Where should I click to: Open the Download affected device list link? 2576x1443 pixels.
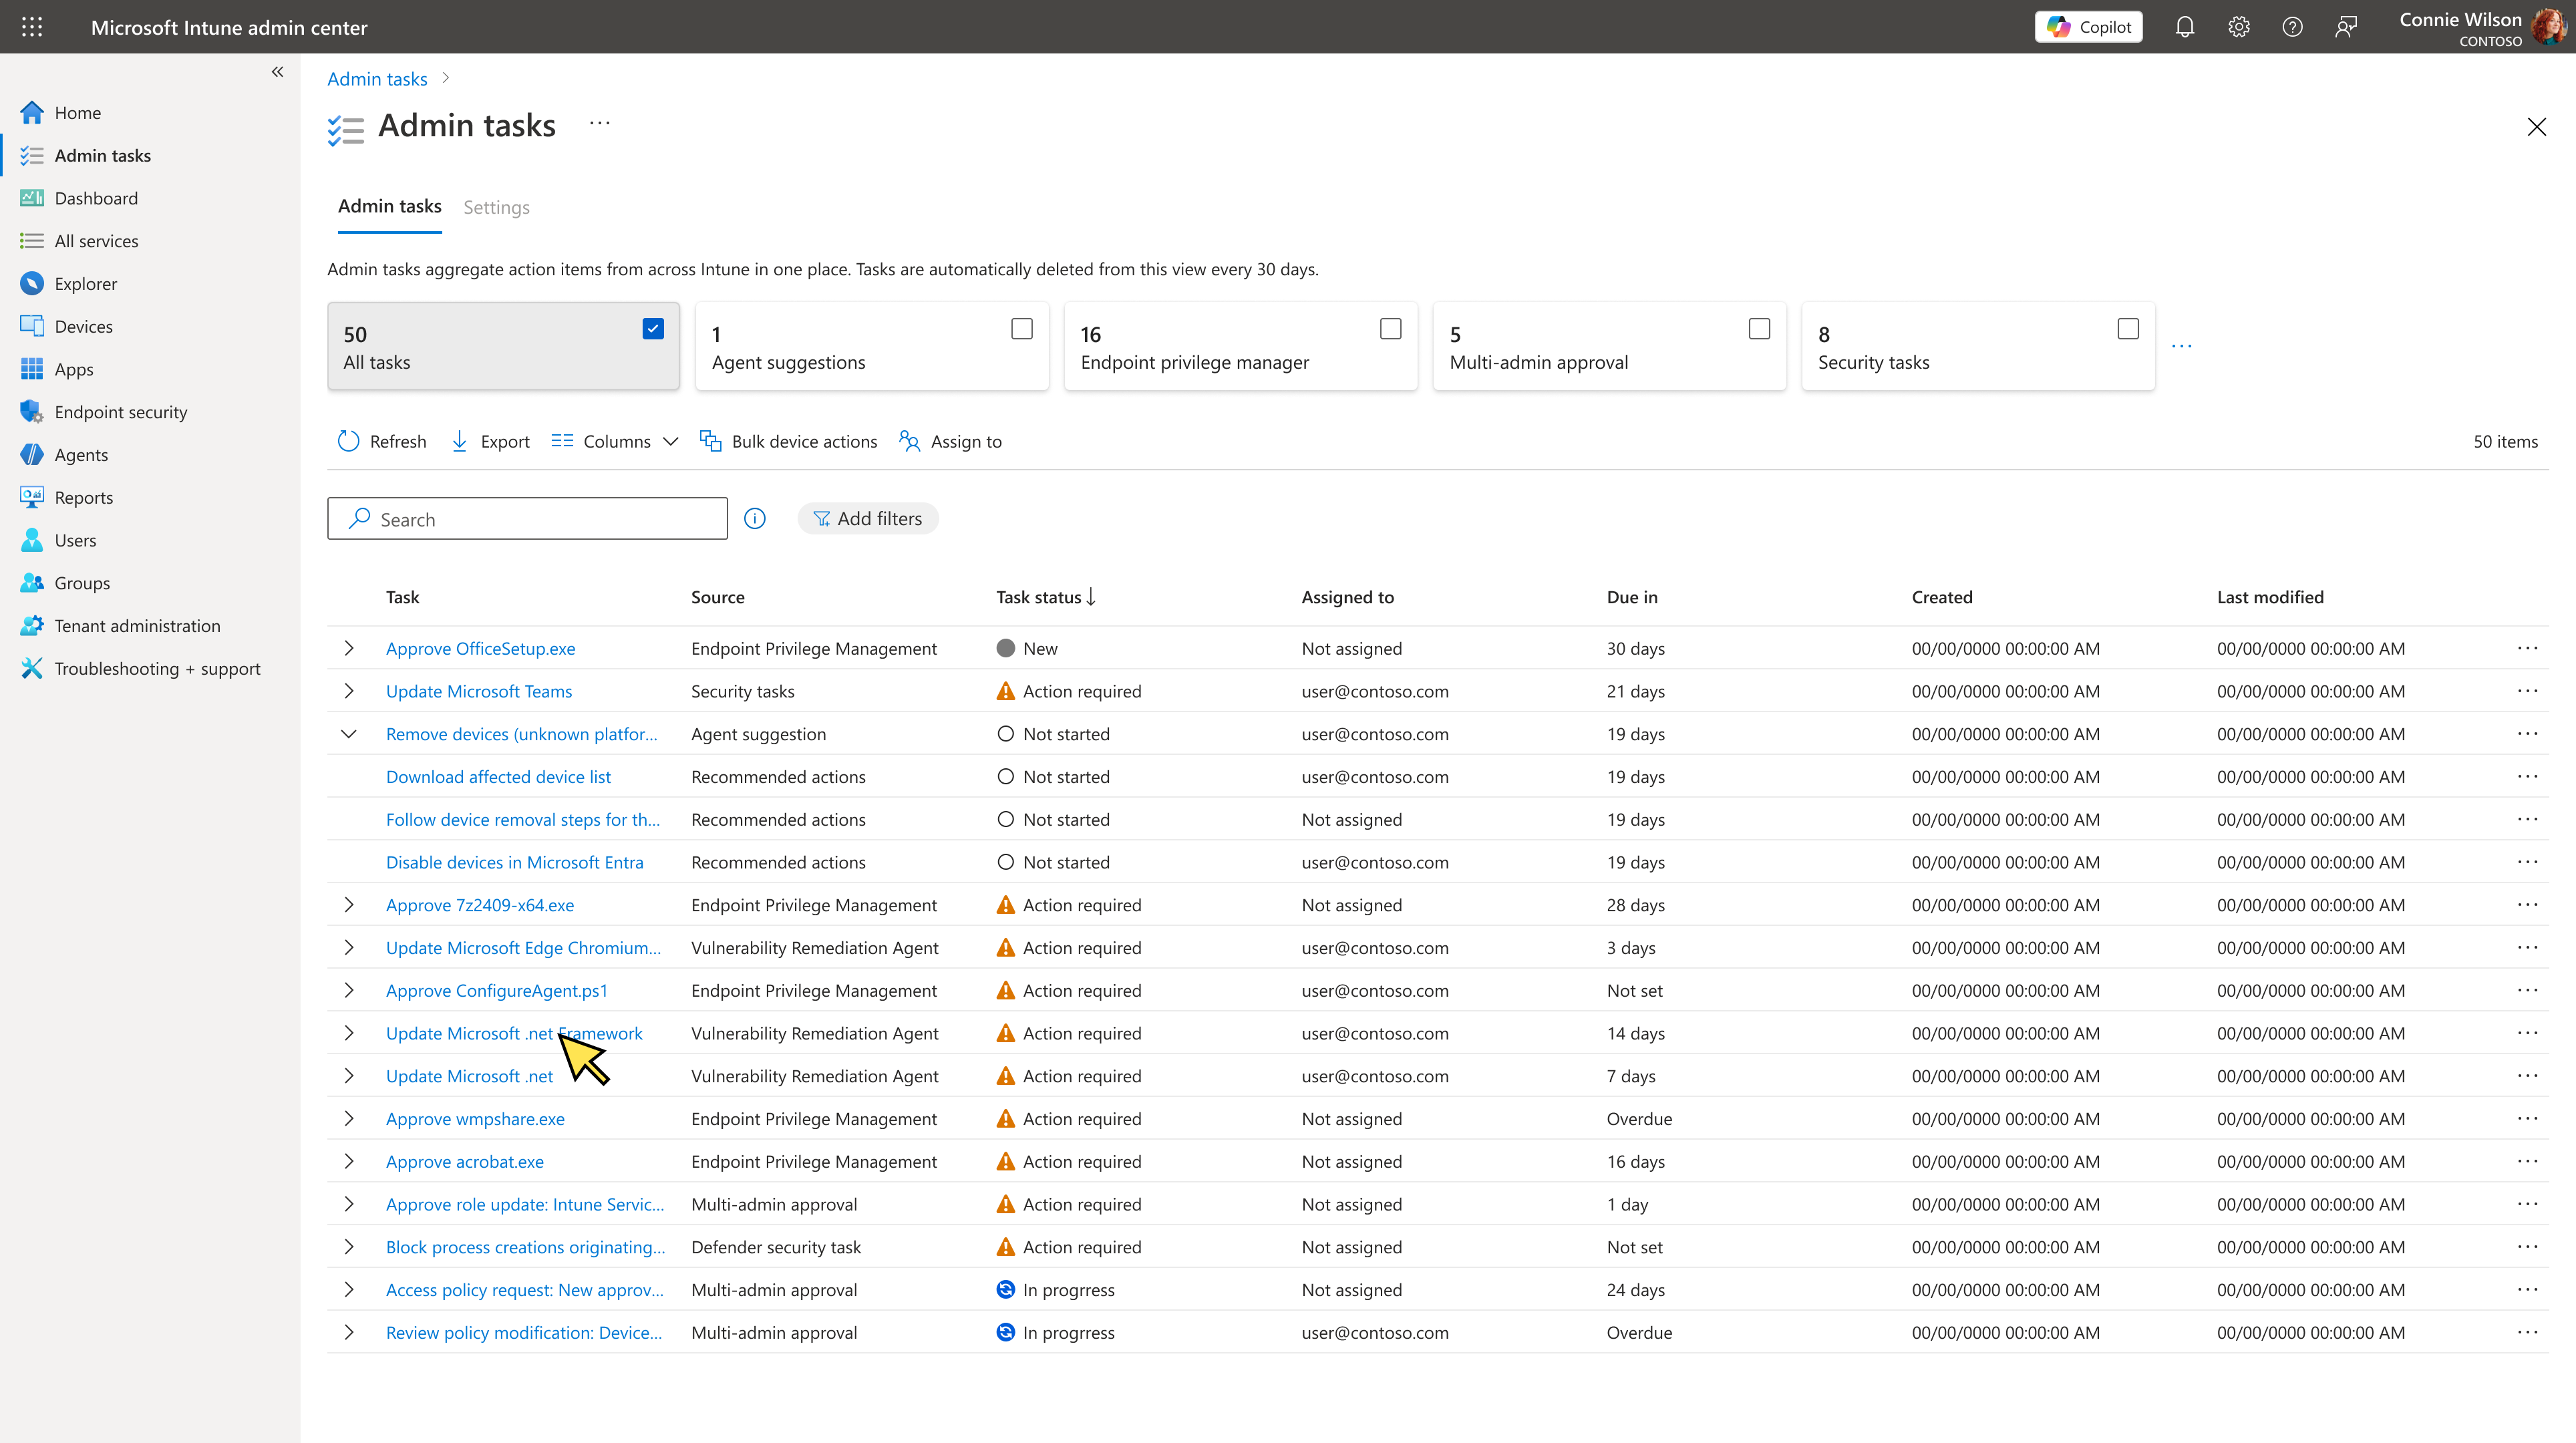[498, 777]
